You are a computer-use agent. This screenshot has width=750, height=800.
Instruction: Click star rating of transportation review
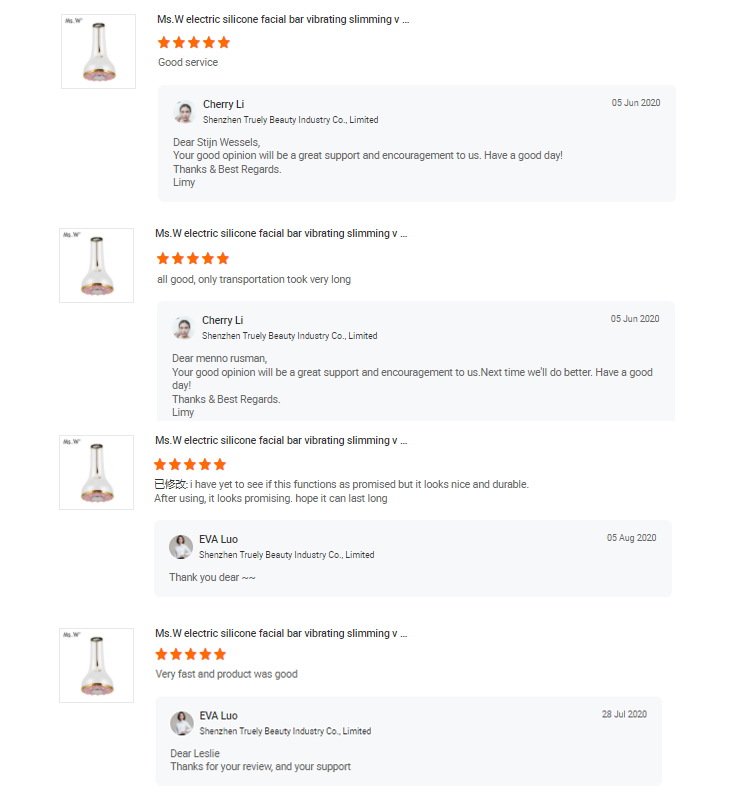pyautogui.click(x=193, y=258)
